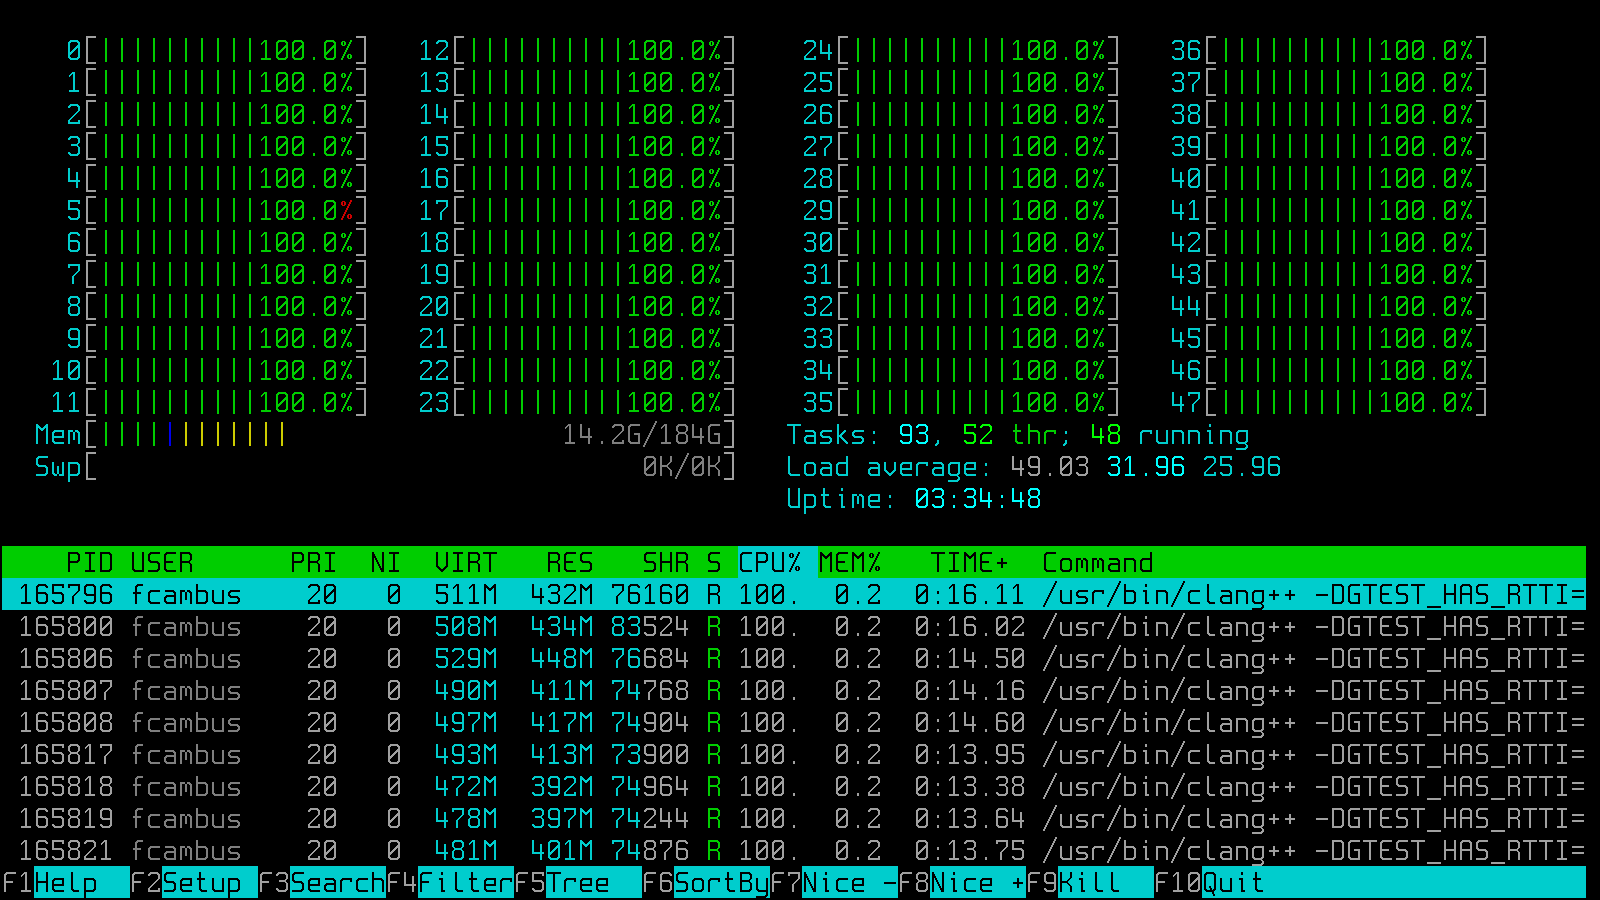The height and width of the screenshot is (900, 1600).
Task: Click F8 Nice + to raise niceness
Action: 962,883
